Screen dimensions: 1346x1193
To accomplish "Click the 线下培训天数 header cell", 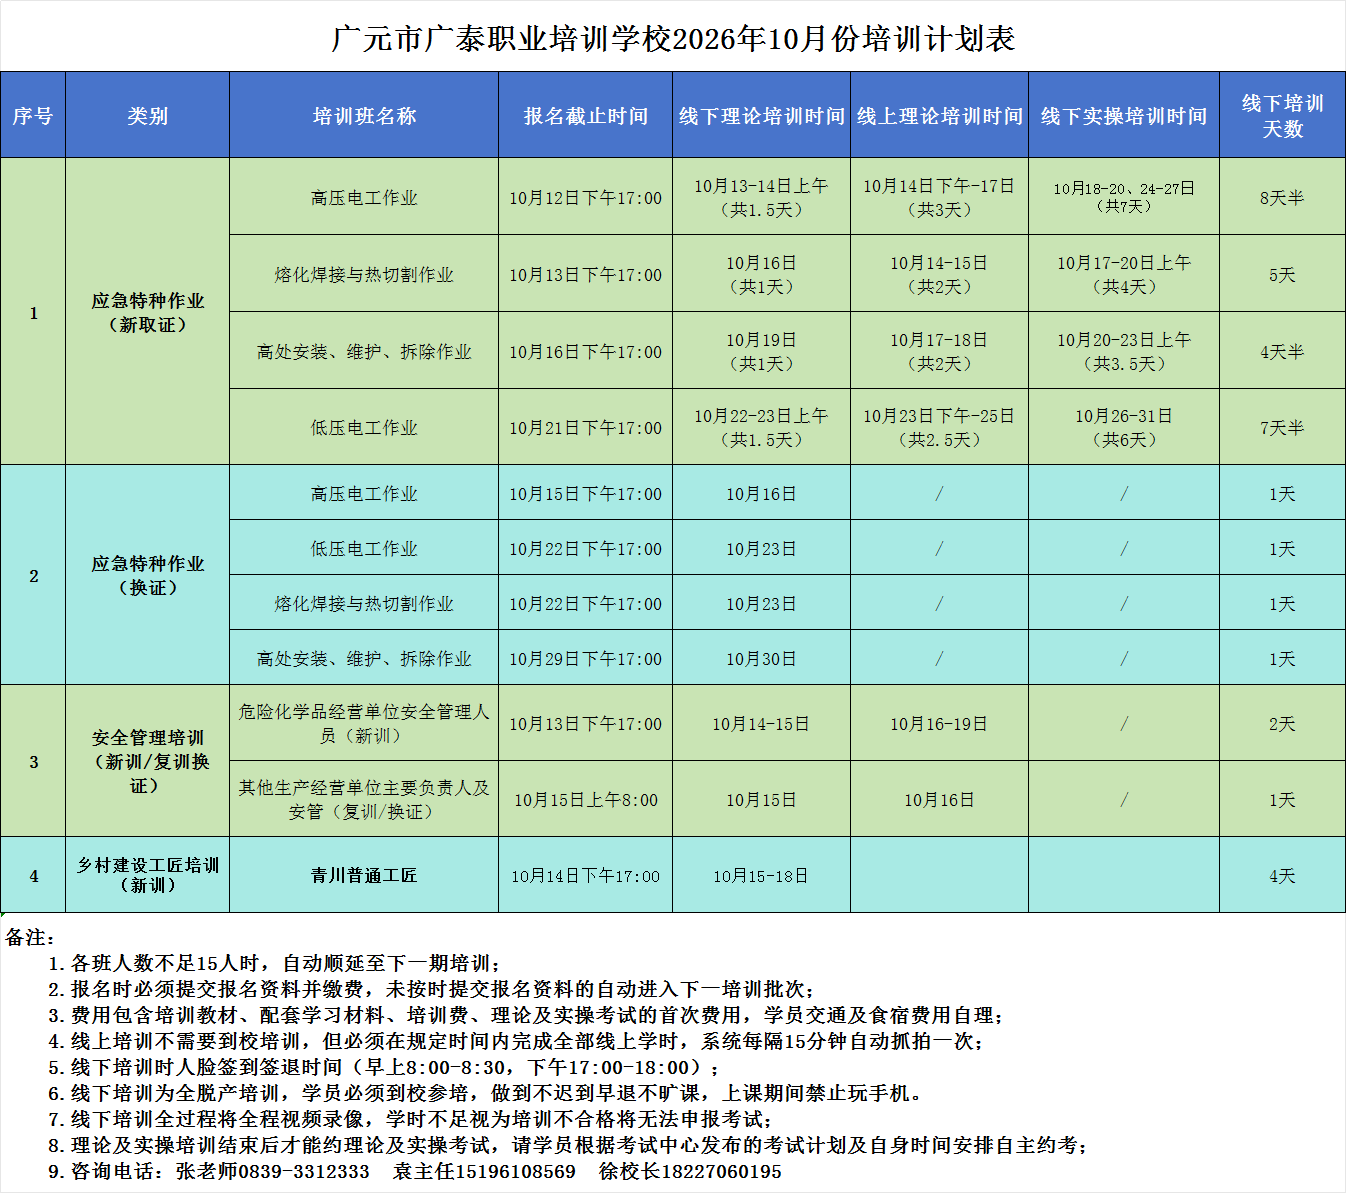I will click(1282, 115).
